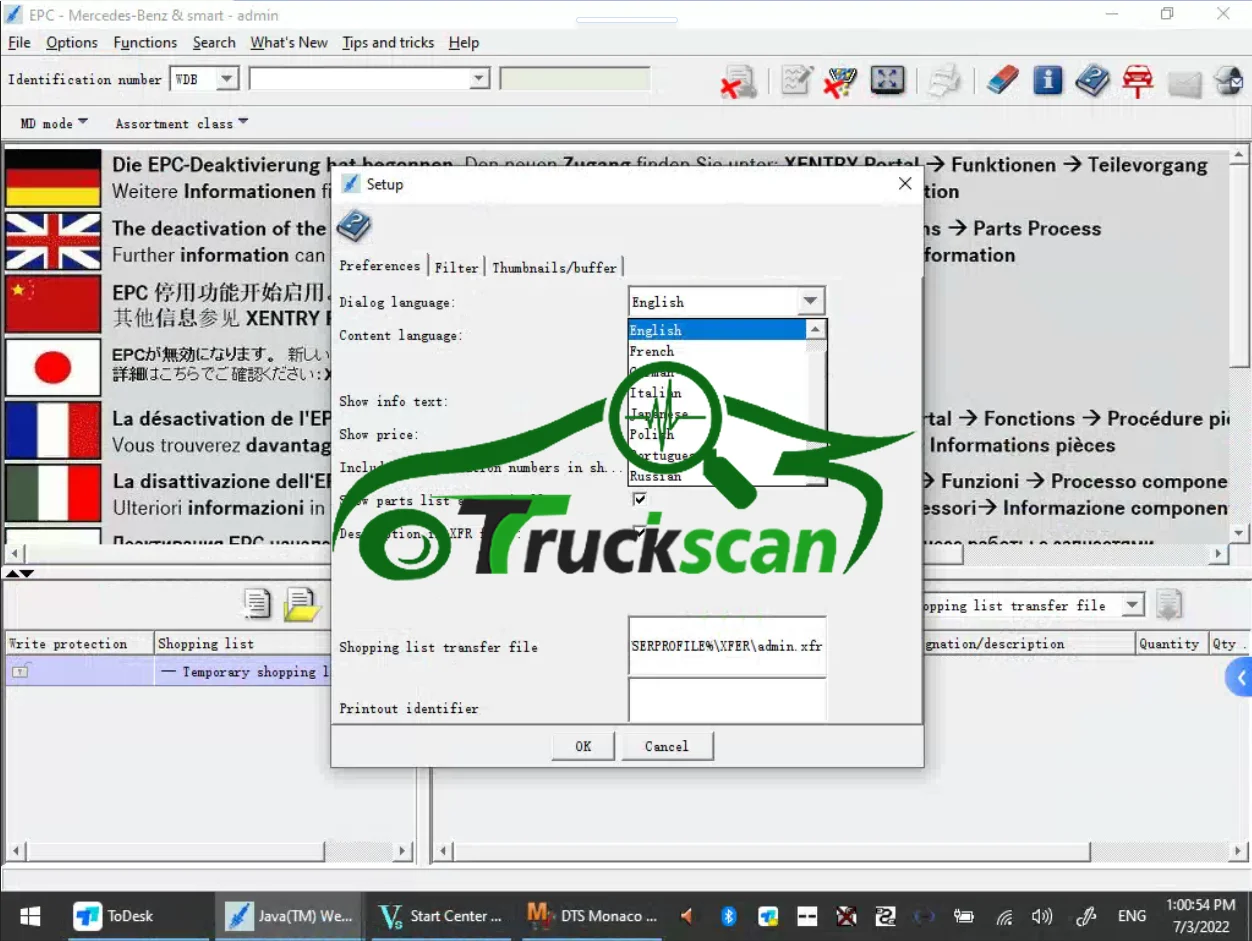Click the grey envelope icon

click(x=1184, y=84)
